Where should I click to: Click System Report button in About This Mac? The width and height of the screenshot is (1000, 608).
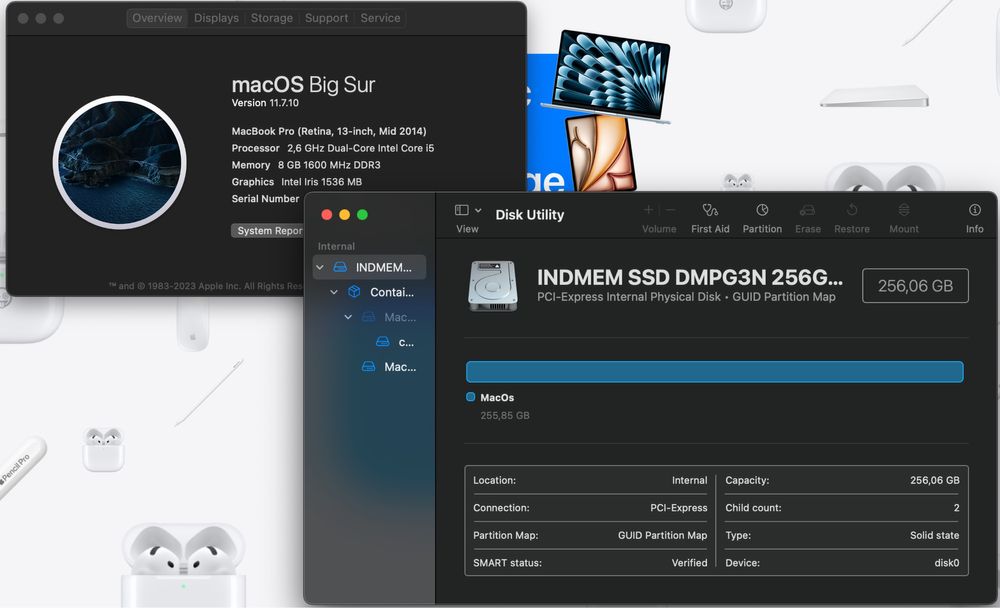click(268, 230)
